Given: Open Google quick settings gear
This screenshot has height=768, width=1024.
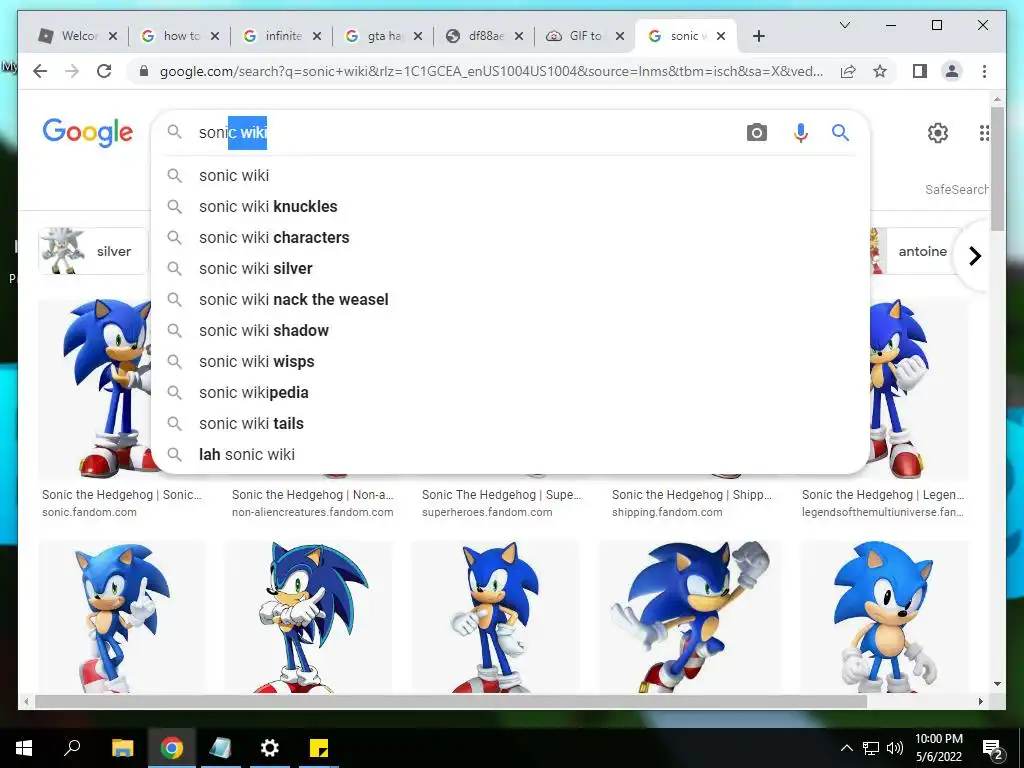Looking at the screenshot, I should [x=938, y=133].
